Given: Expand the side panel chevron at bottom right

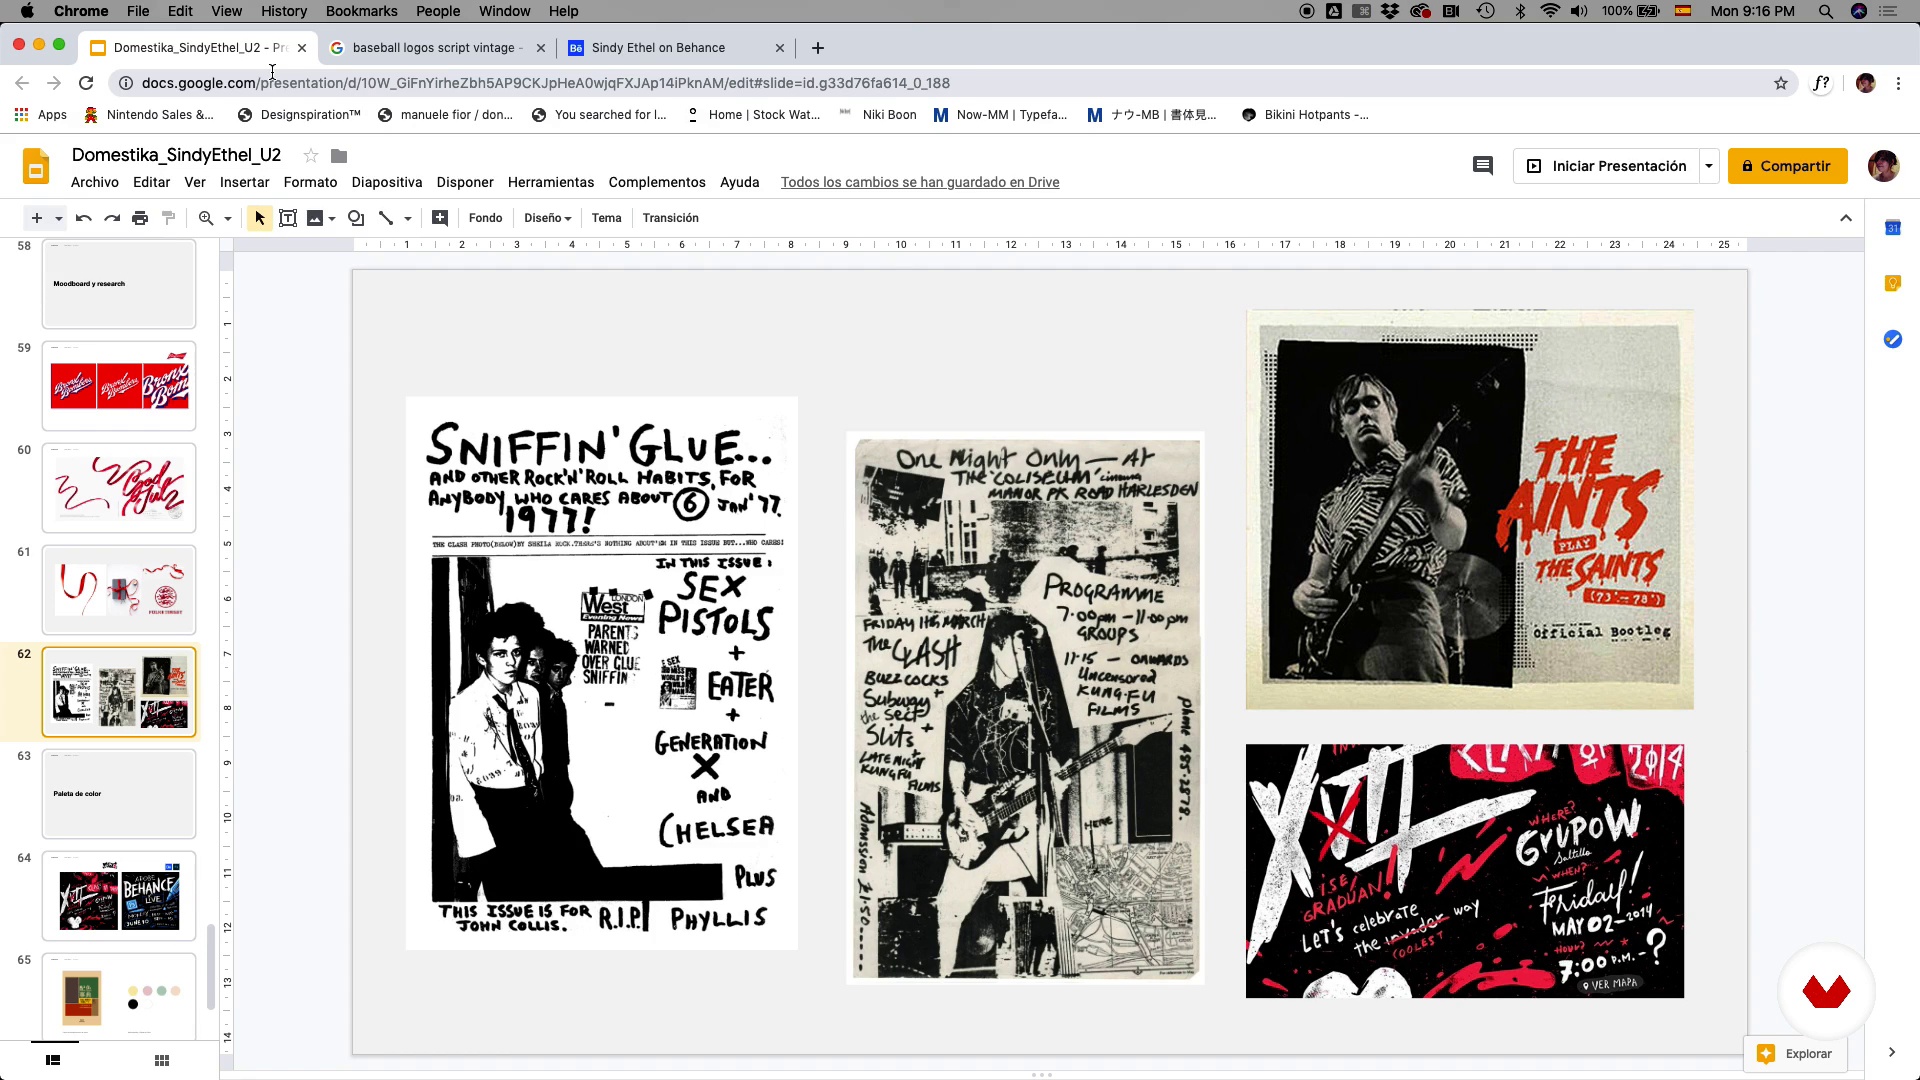Looking at the screenshot, I should point(1891,1052).
